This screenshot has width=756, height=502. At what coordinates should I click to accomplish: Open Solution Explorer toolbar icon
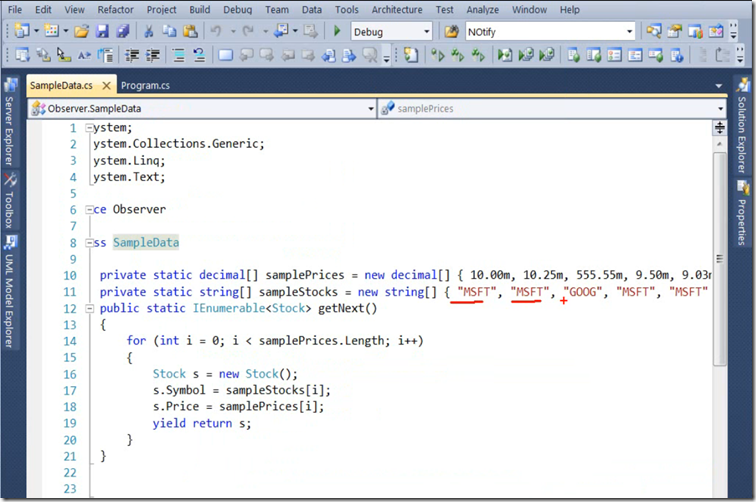coord(654,32)
